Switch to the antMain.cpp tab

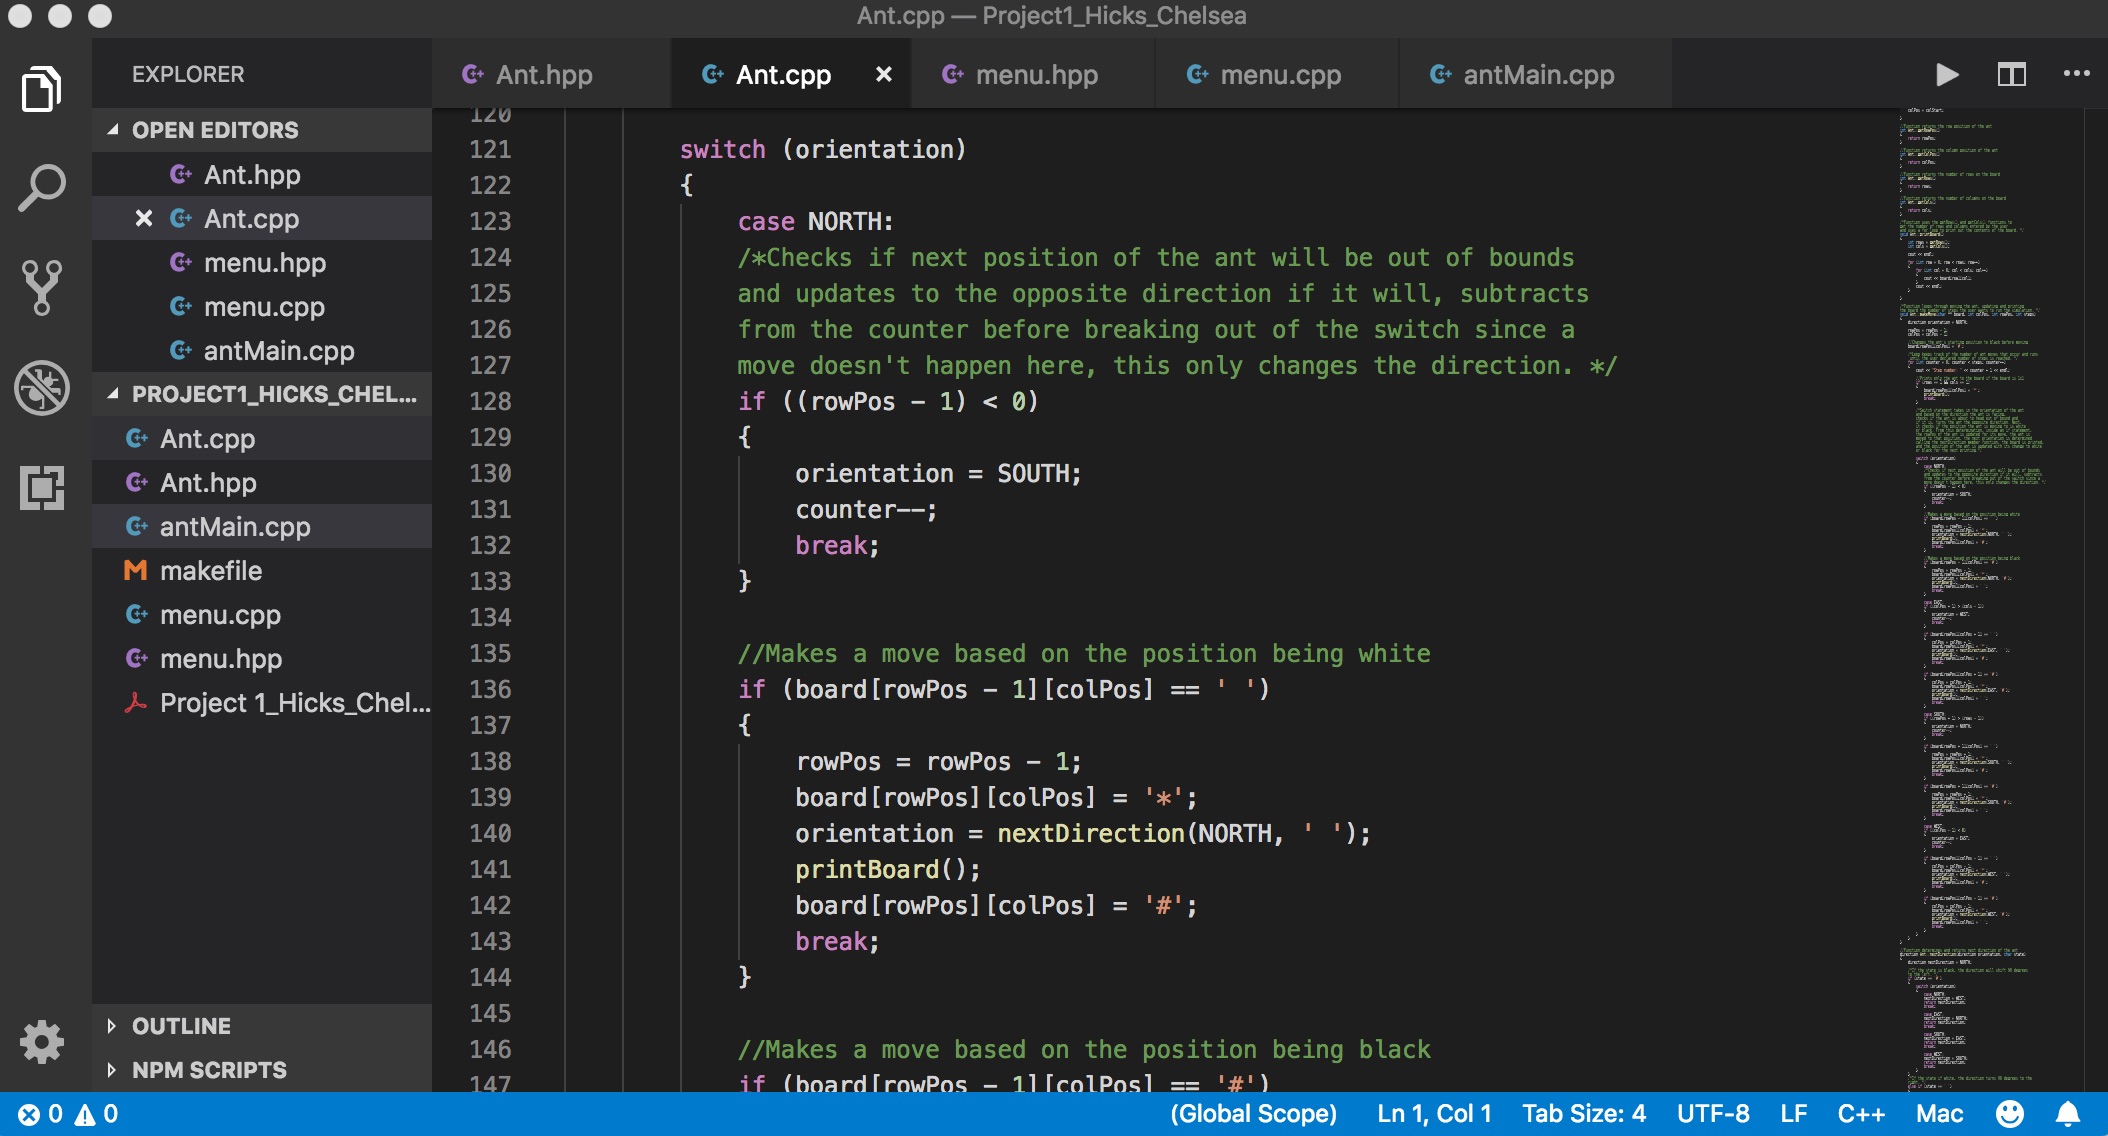1538,75
